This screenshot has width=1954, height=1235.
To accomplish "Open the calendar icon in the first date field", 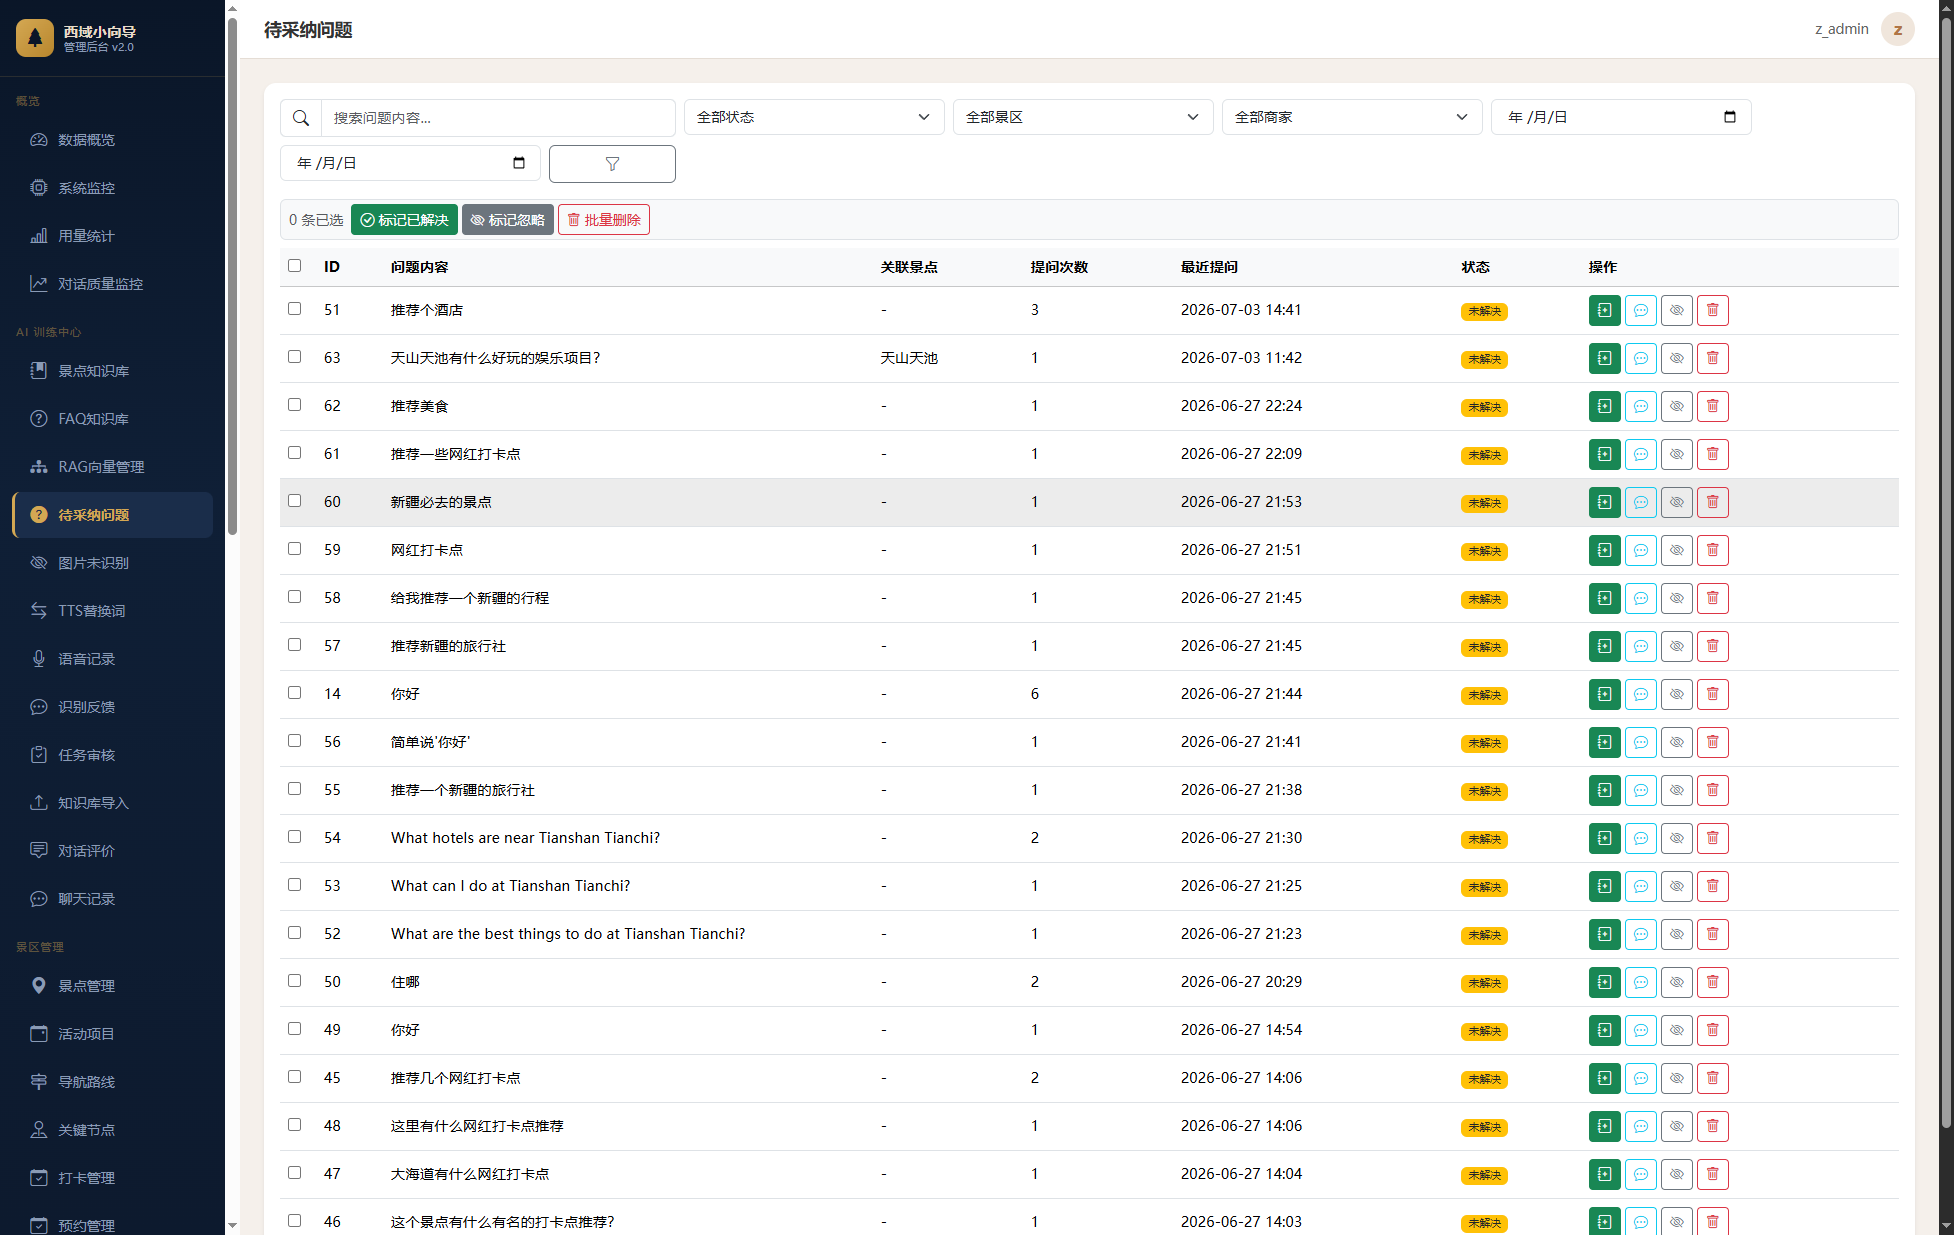I will pyautogui.click(x=1730, y=117).
